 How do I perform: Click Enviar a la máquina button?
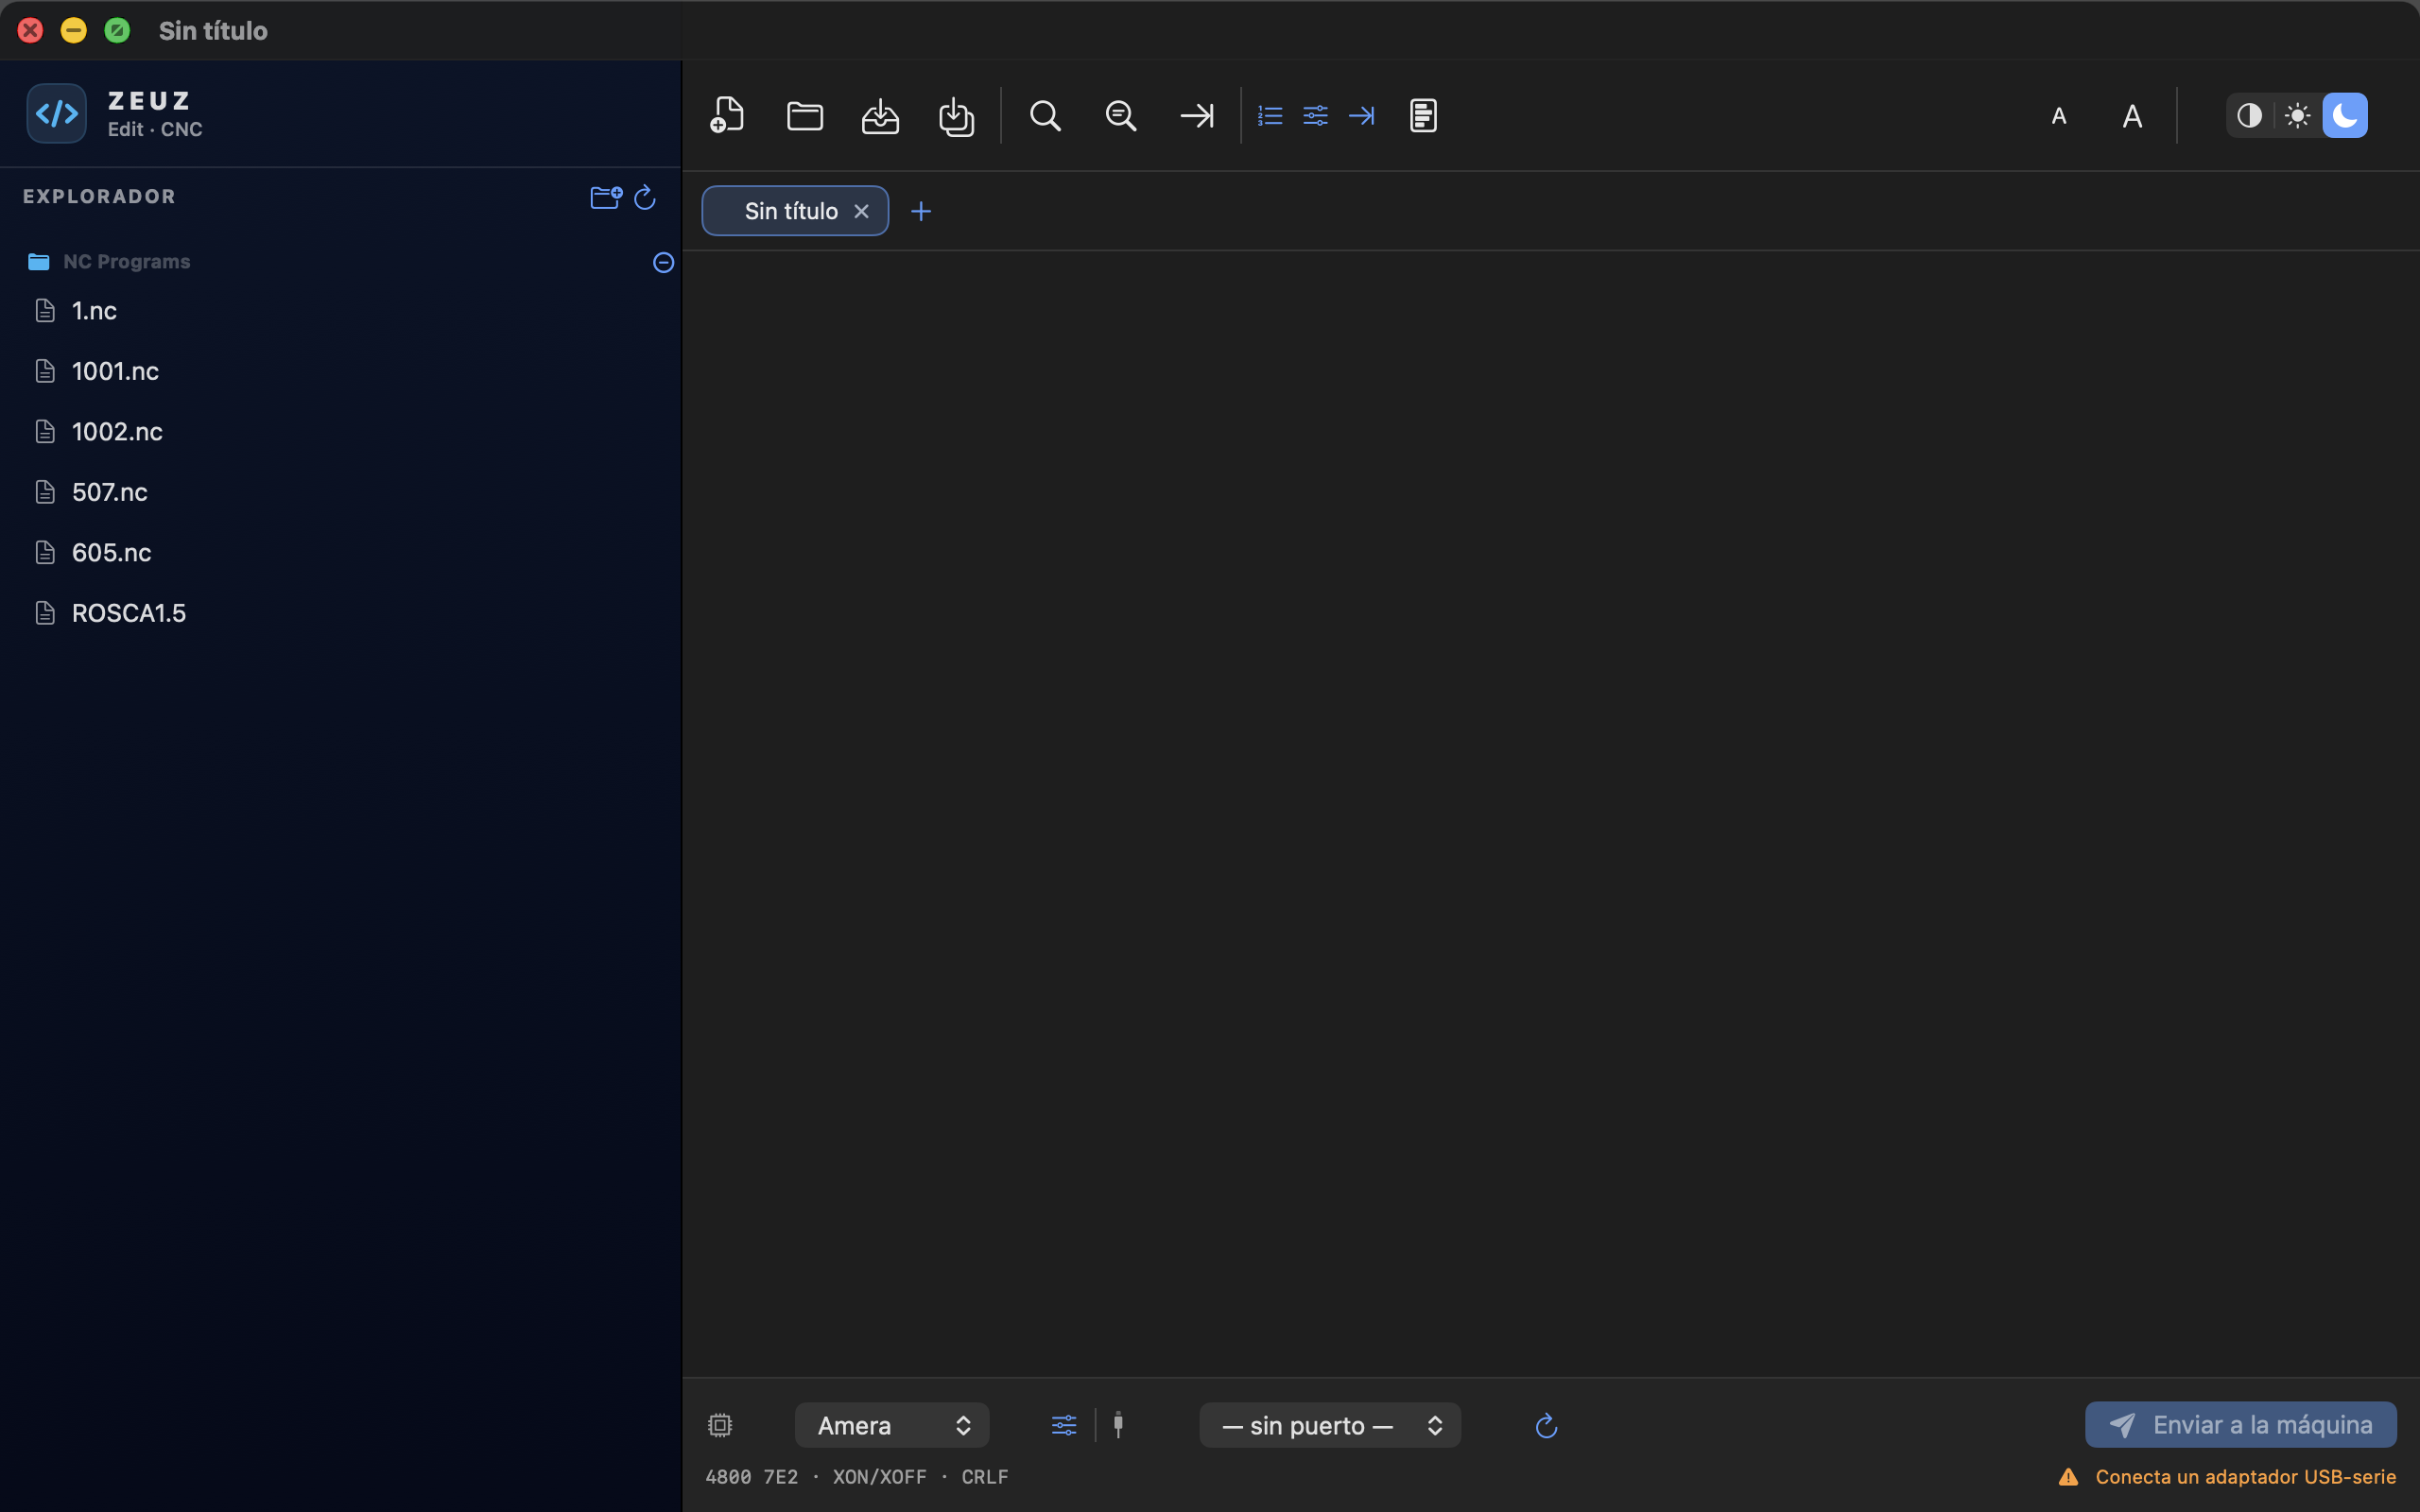tap(2240, 1424)
